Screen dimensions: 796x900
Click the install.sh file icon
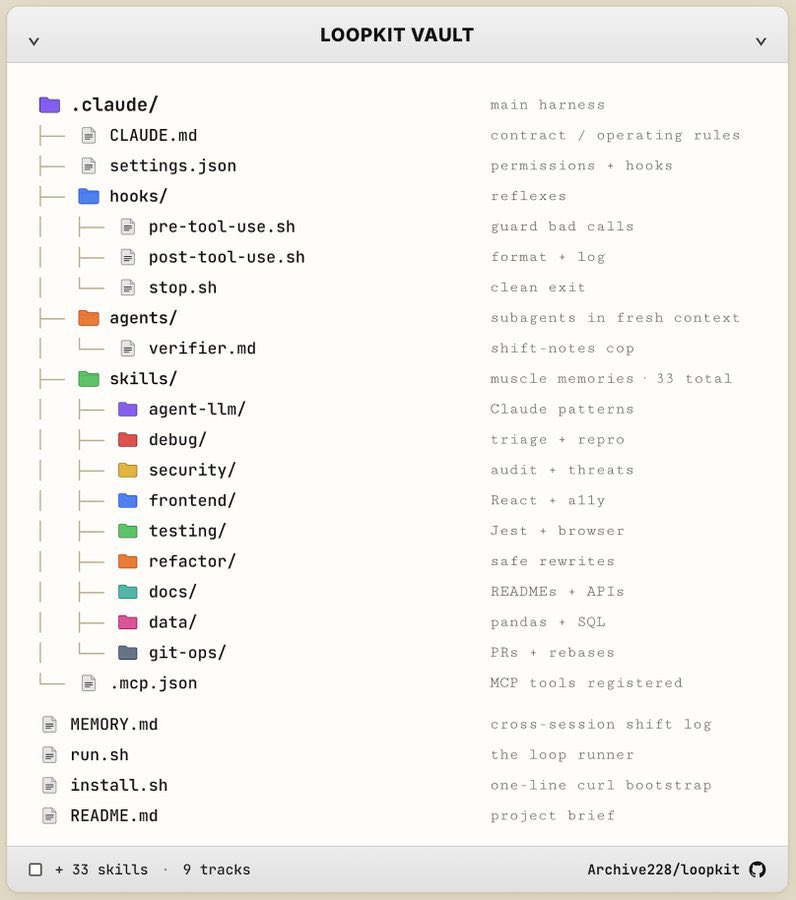pyautogui.click(x=49, y=785)
